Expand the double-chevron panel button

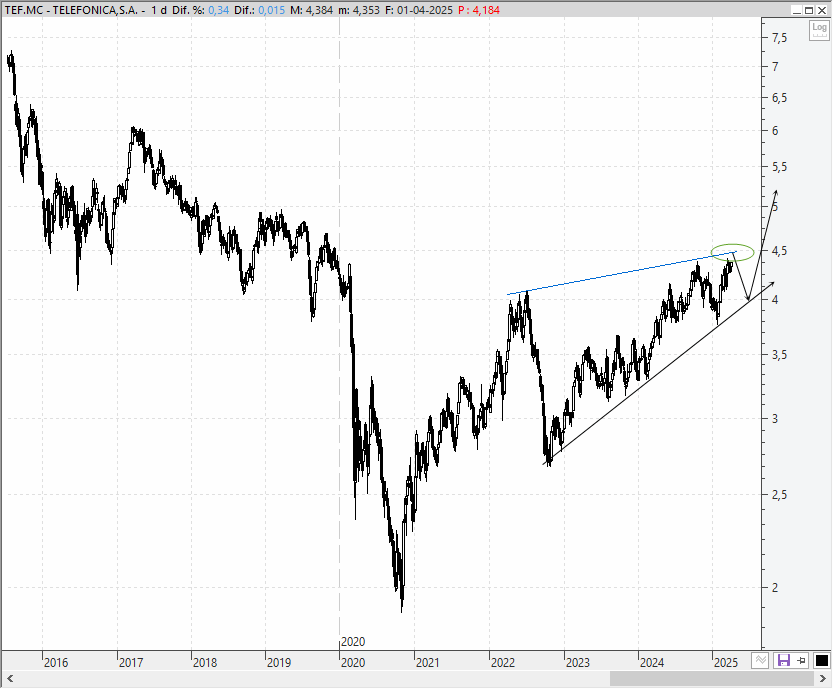coord(761,660)
